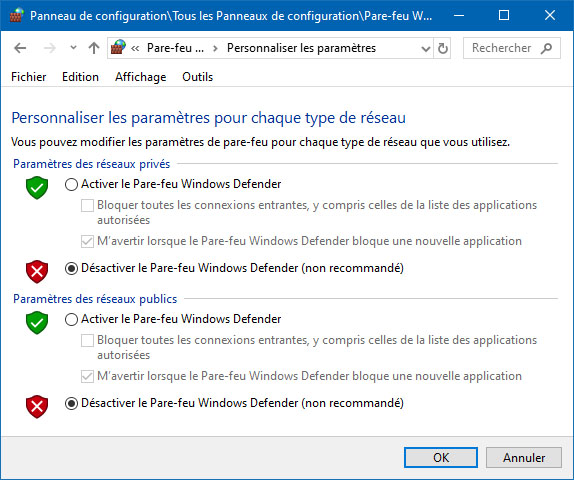Click the breadcrumb chevron after Pare-feu
This screenshot has width=574, height=480.
[x=215, y=48]
